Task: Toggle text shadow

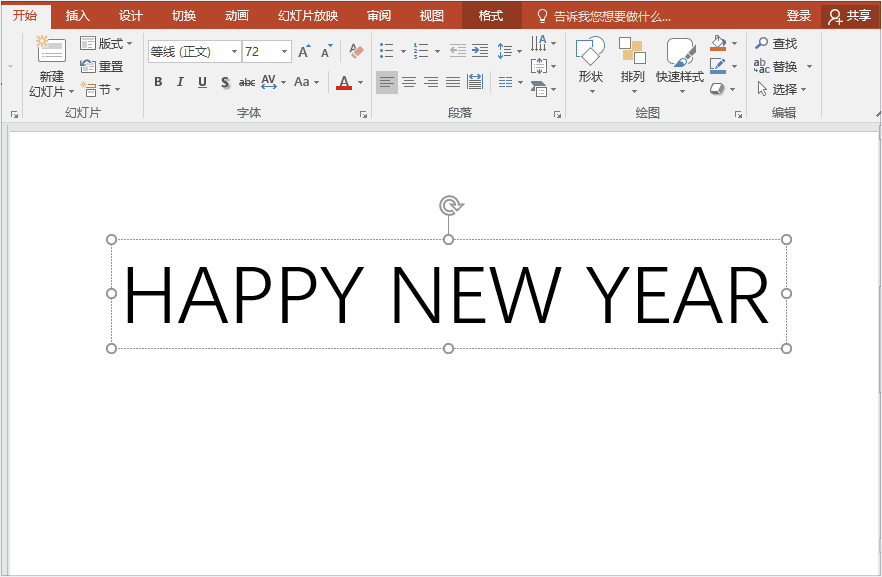Action: pyautogui.click(x=225, y=82)
